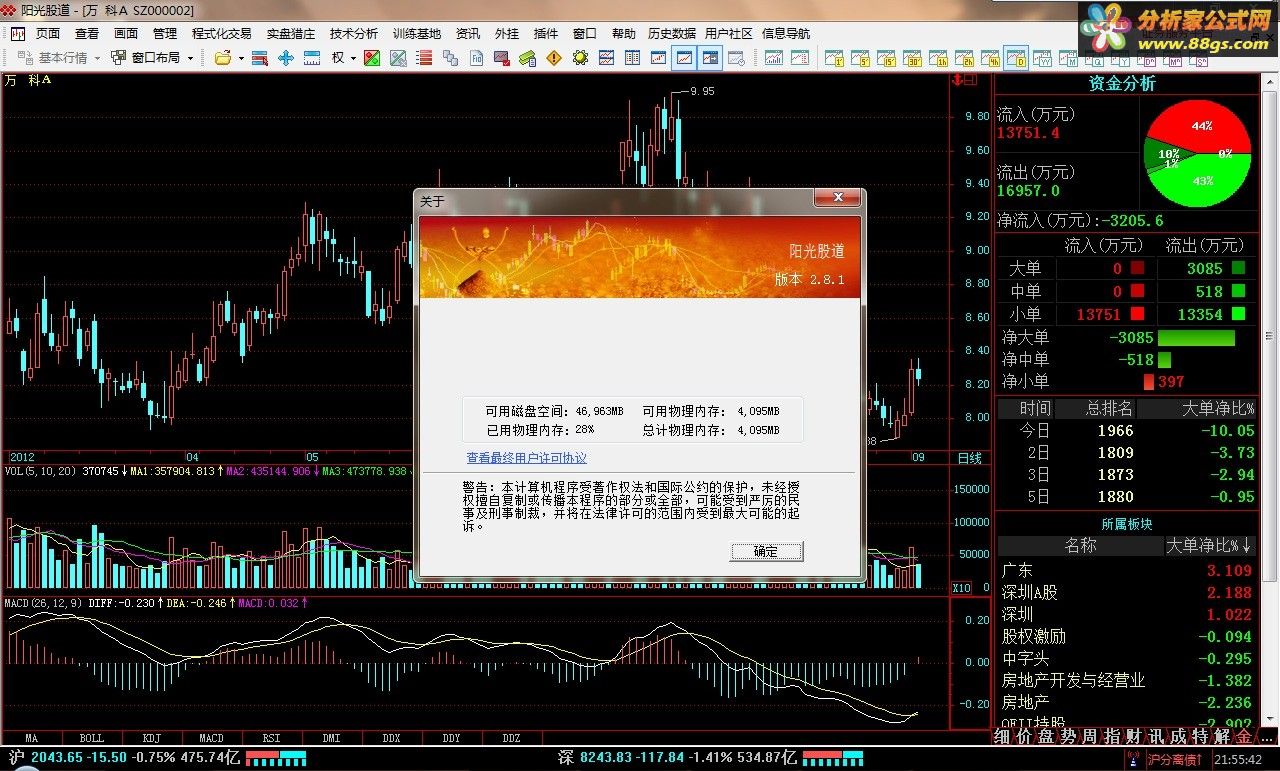Switch to the RSI indicator tab

tap(271, 738)
